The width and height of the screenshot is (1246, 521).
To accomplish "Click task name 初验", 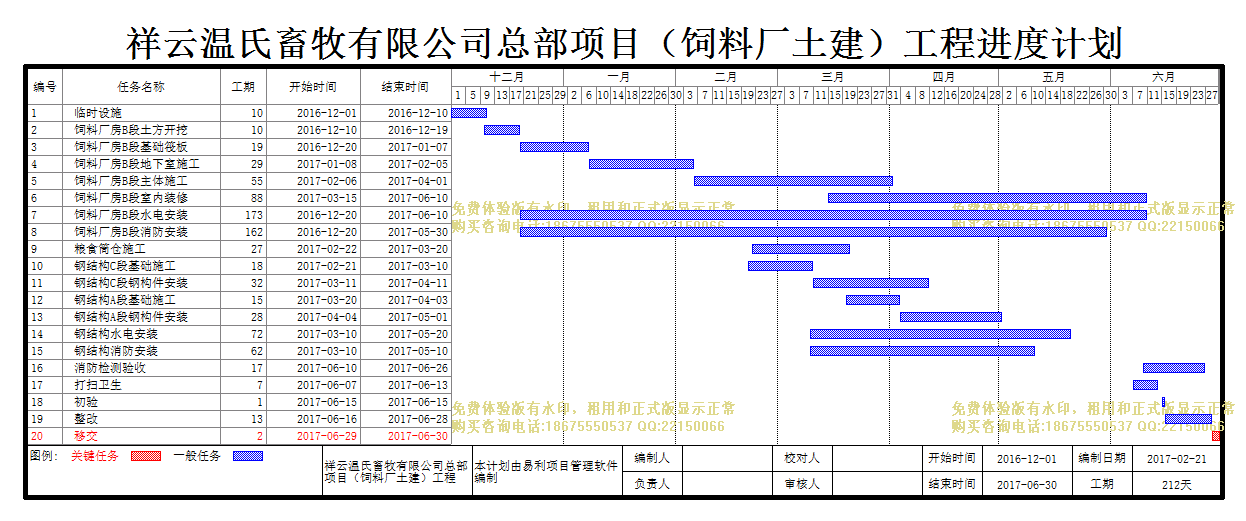I will click(86, 403).
